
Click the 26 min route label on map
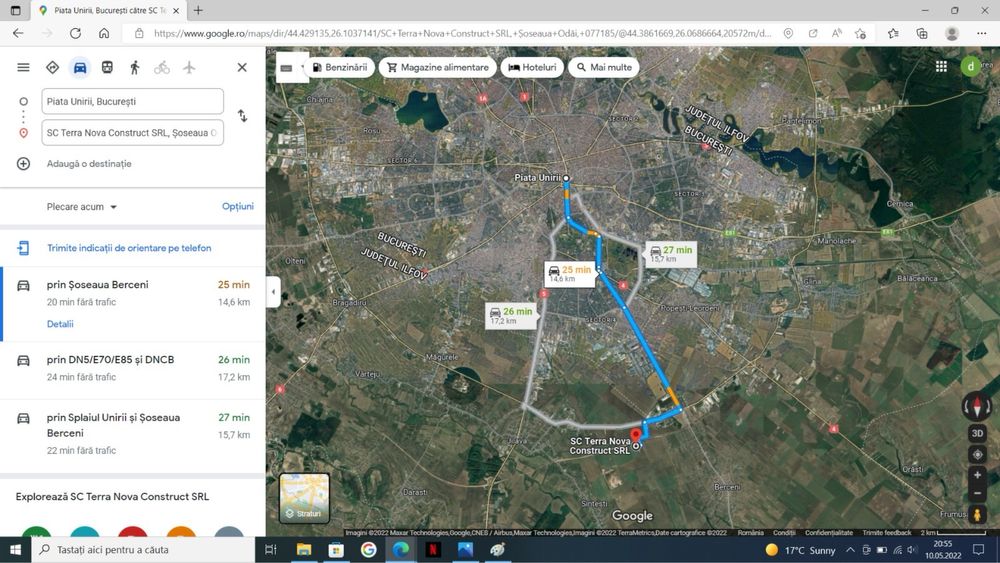tap(510, 316)
